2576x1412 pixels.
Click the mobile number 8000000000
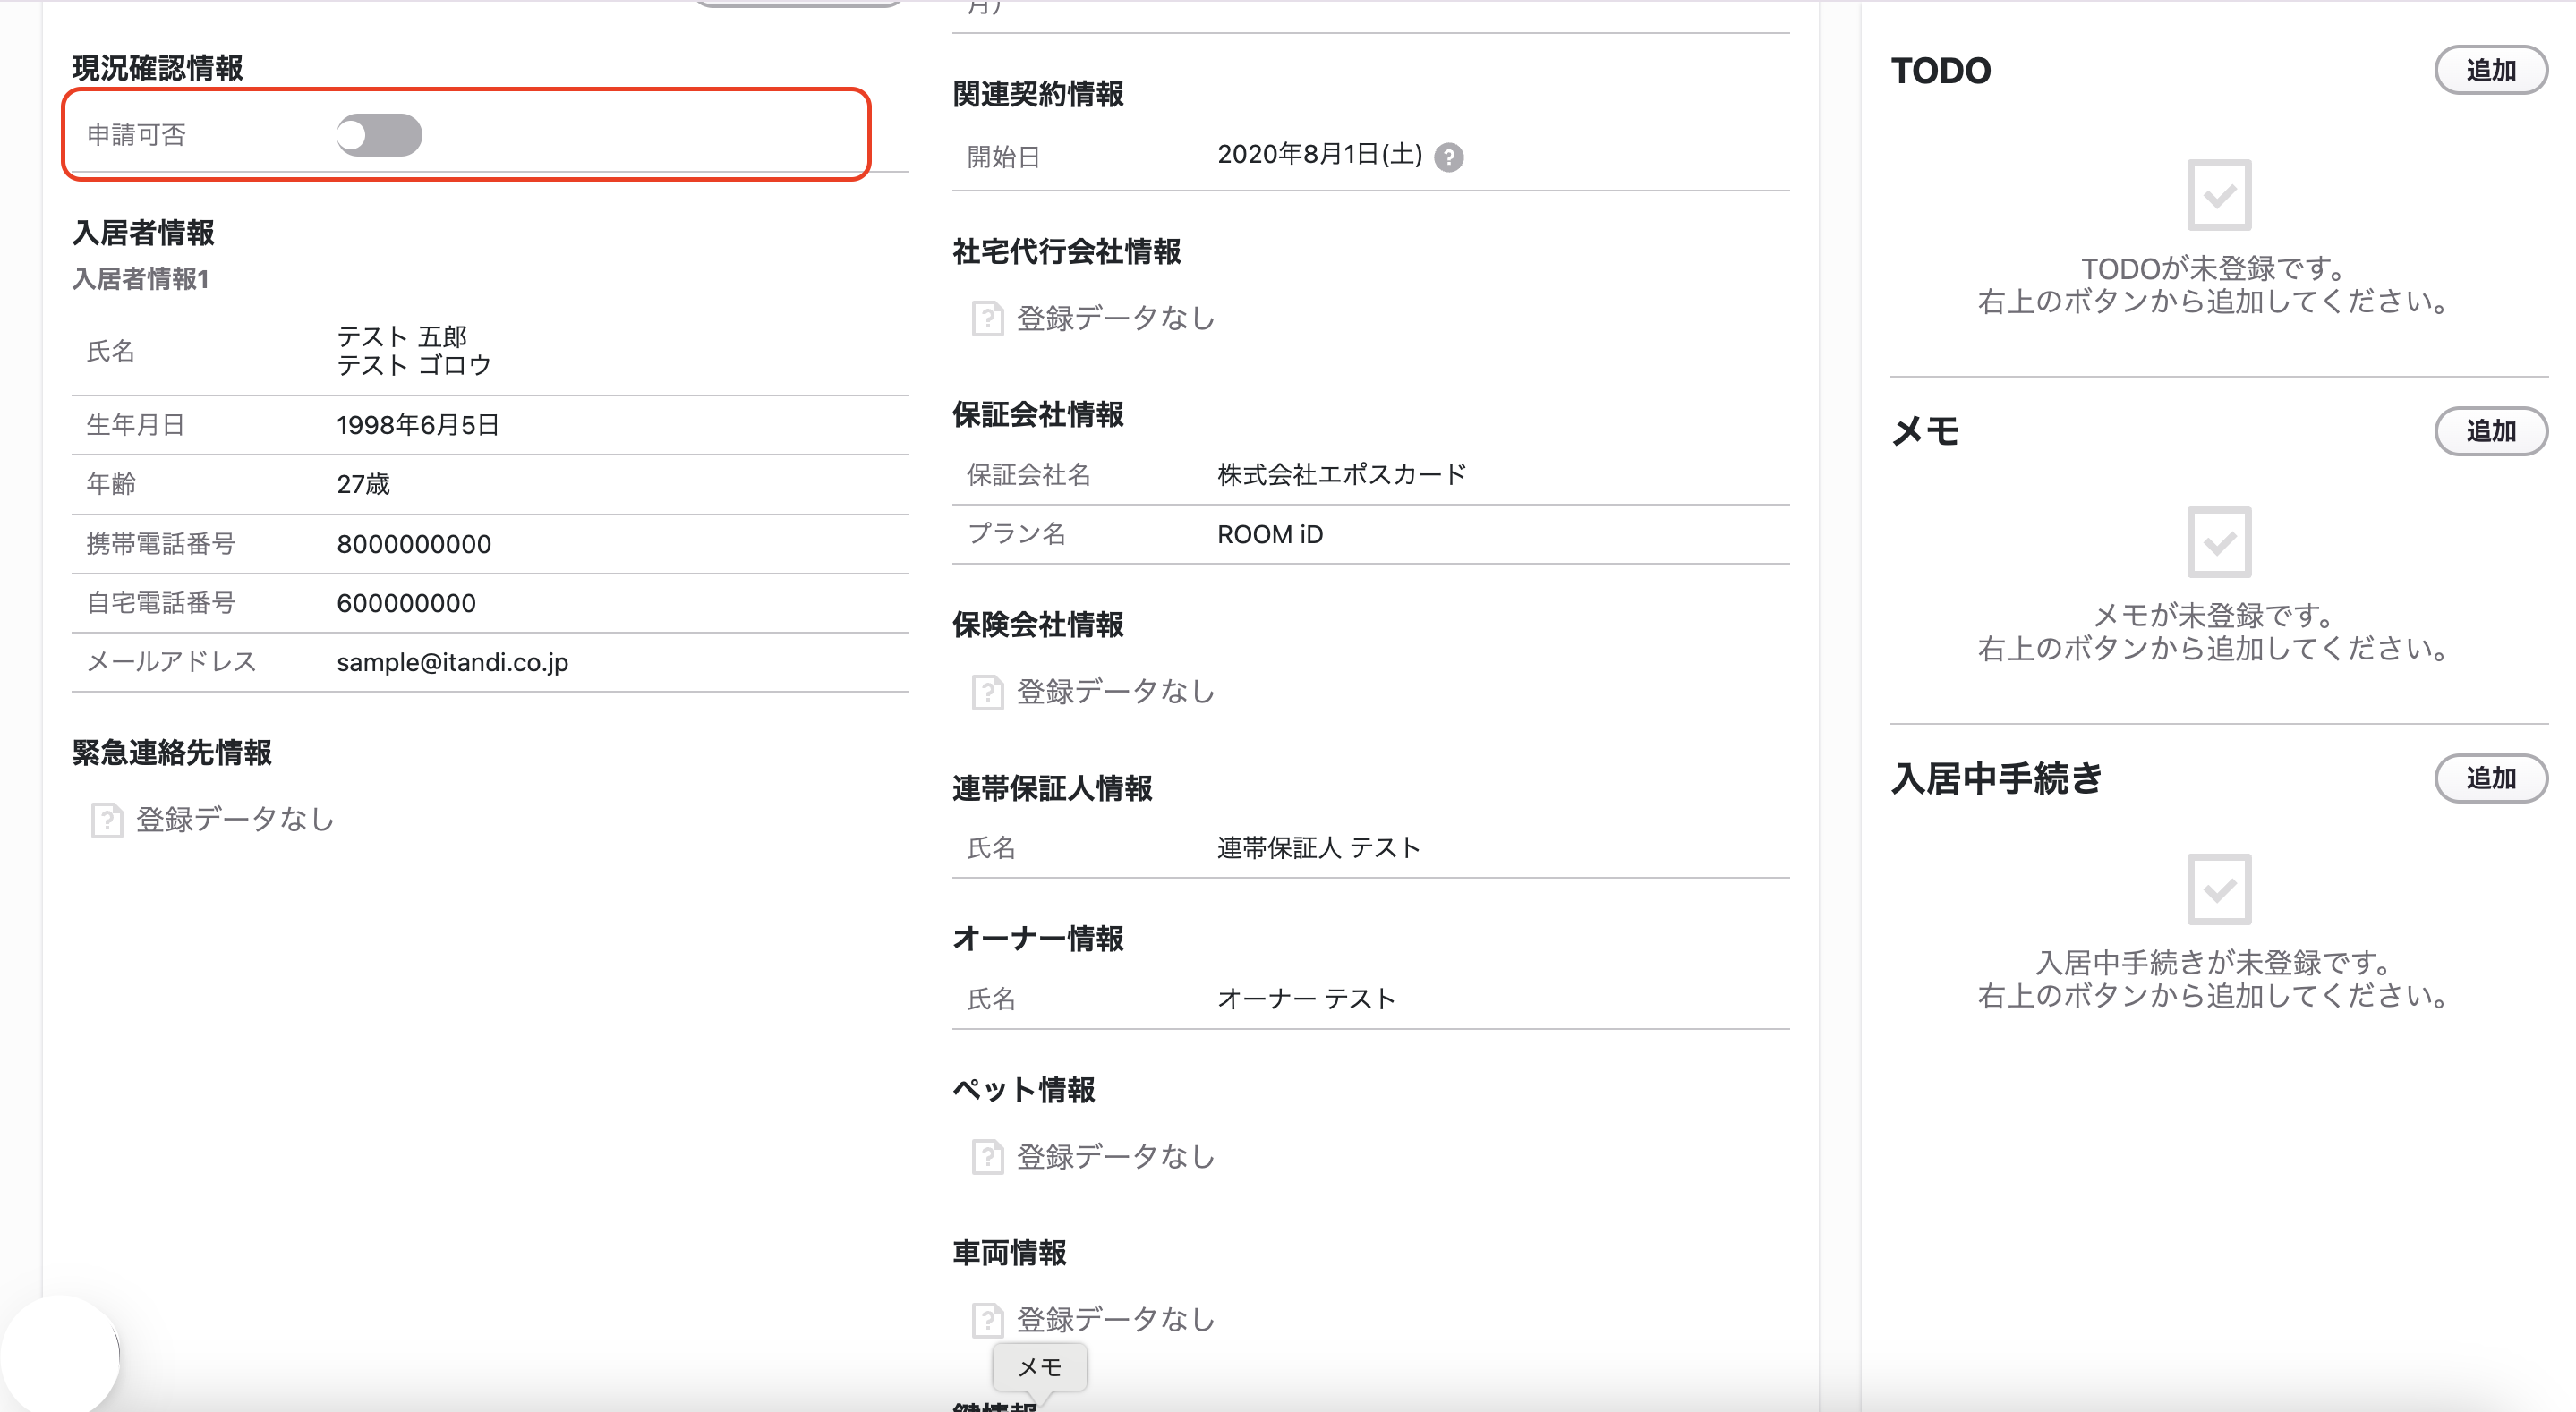click(414, 544)
